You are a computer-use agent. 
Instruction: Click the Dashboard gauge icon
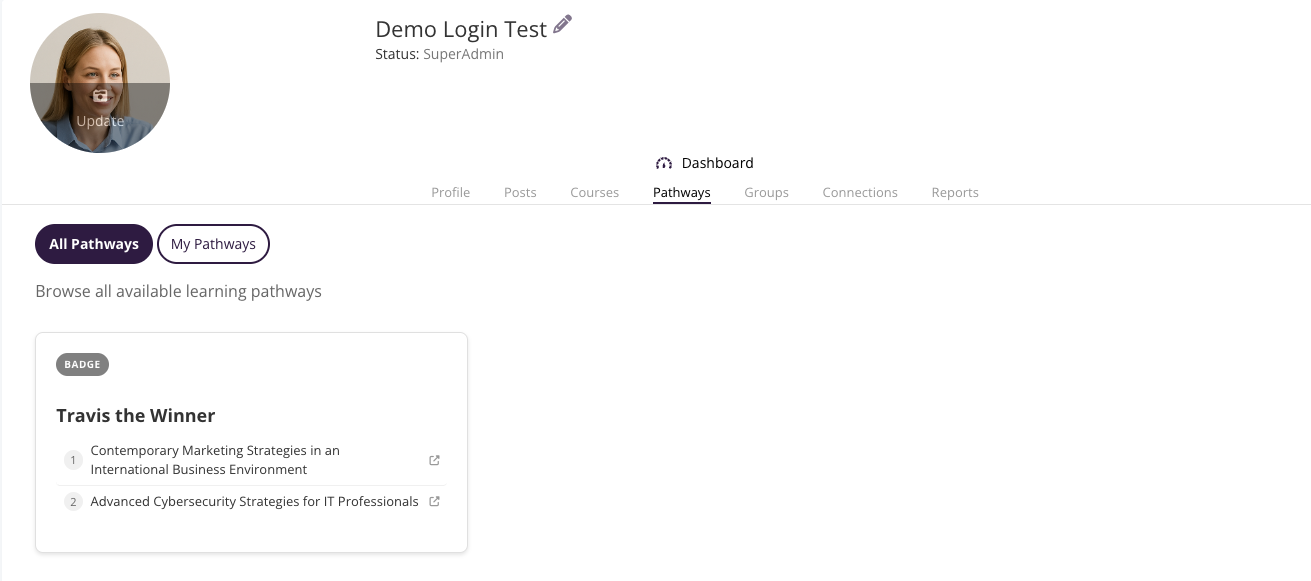[664, 163]
